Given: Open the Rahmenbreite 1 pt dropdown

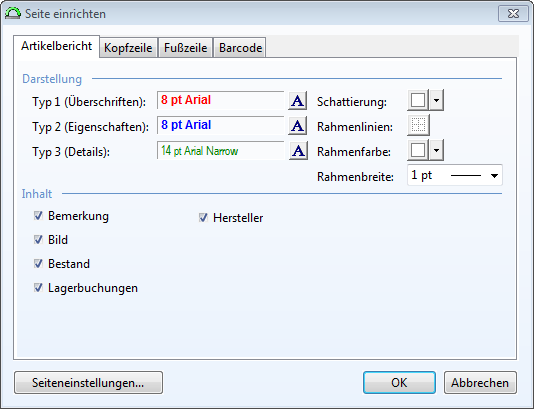Looking at the screenshot, I should click(x=455, y=175).
